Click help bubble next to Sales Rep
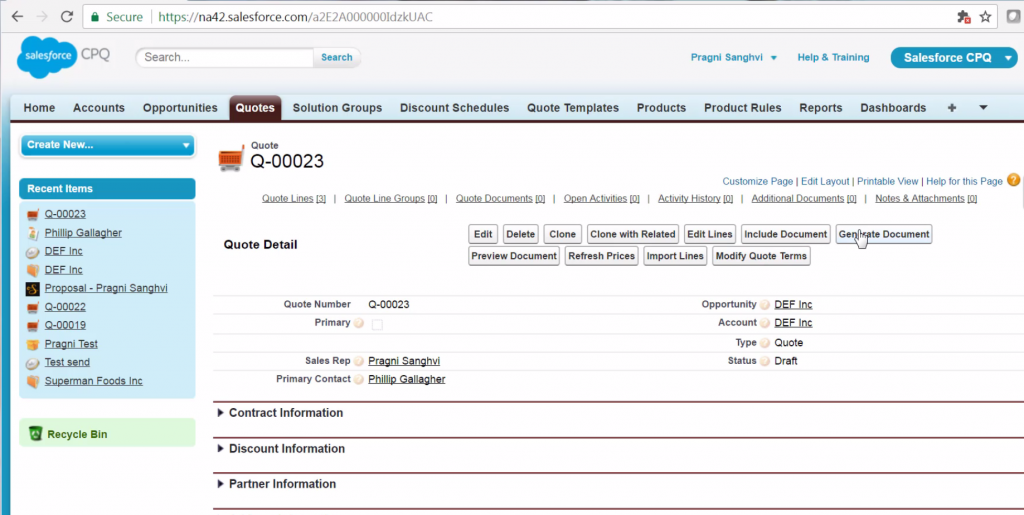The width and height of the screenshot is (1024, 515). pyautogui.click(x=359, y=361)
